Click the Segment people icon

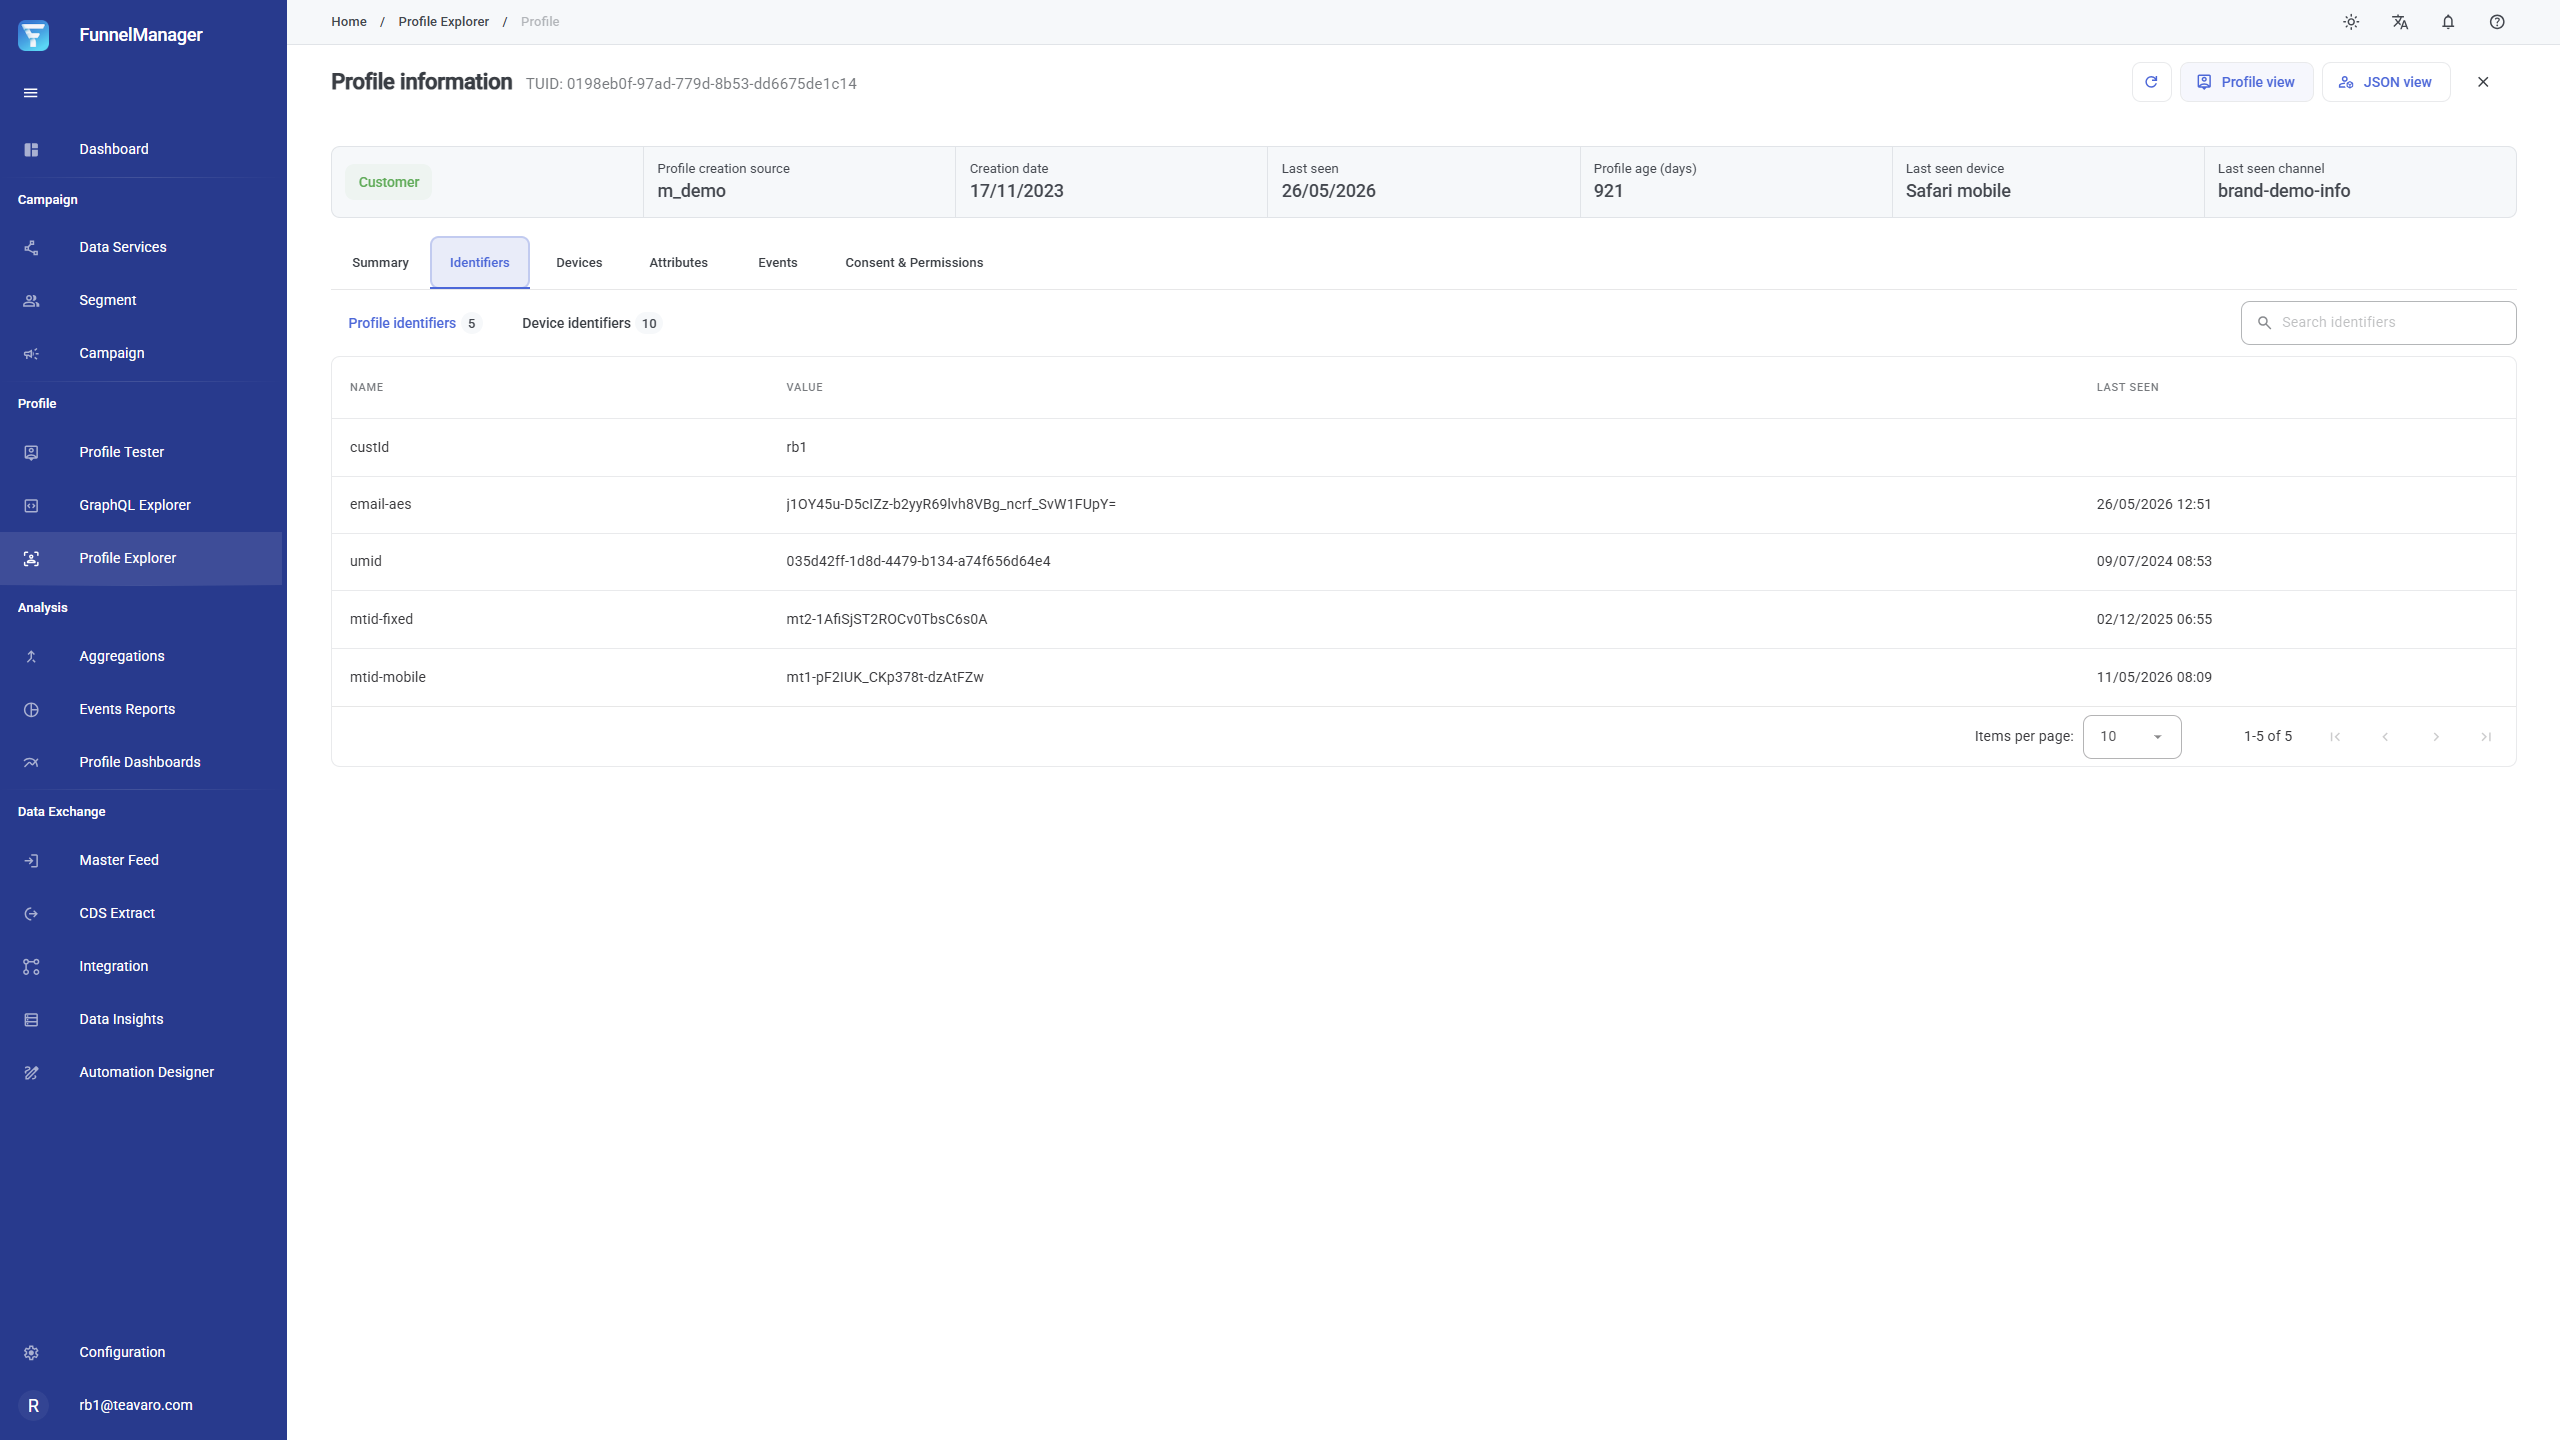coord(31,300)
